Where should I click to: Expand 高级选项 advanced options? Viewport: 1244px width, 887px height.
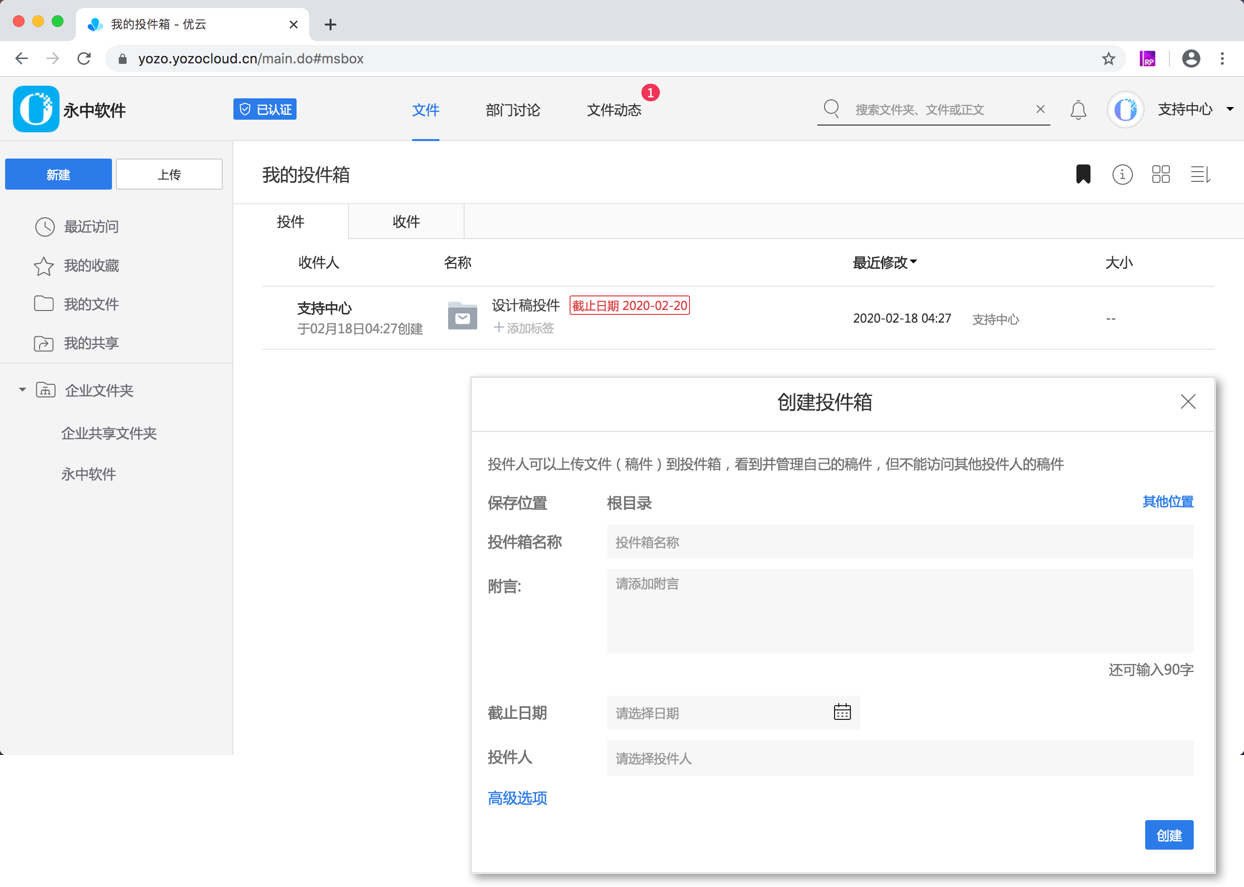pyautogui.click(x=517, y=798)
